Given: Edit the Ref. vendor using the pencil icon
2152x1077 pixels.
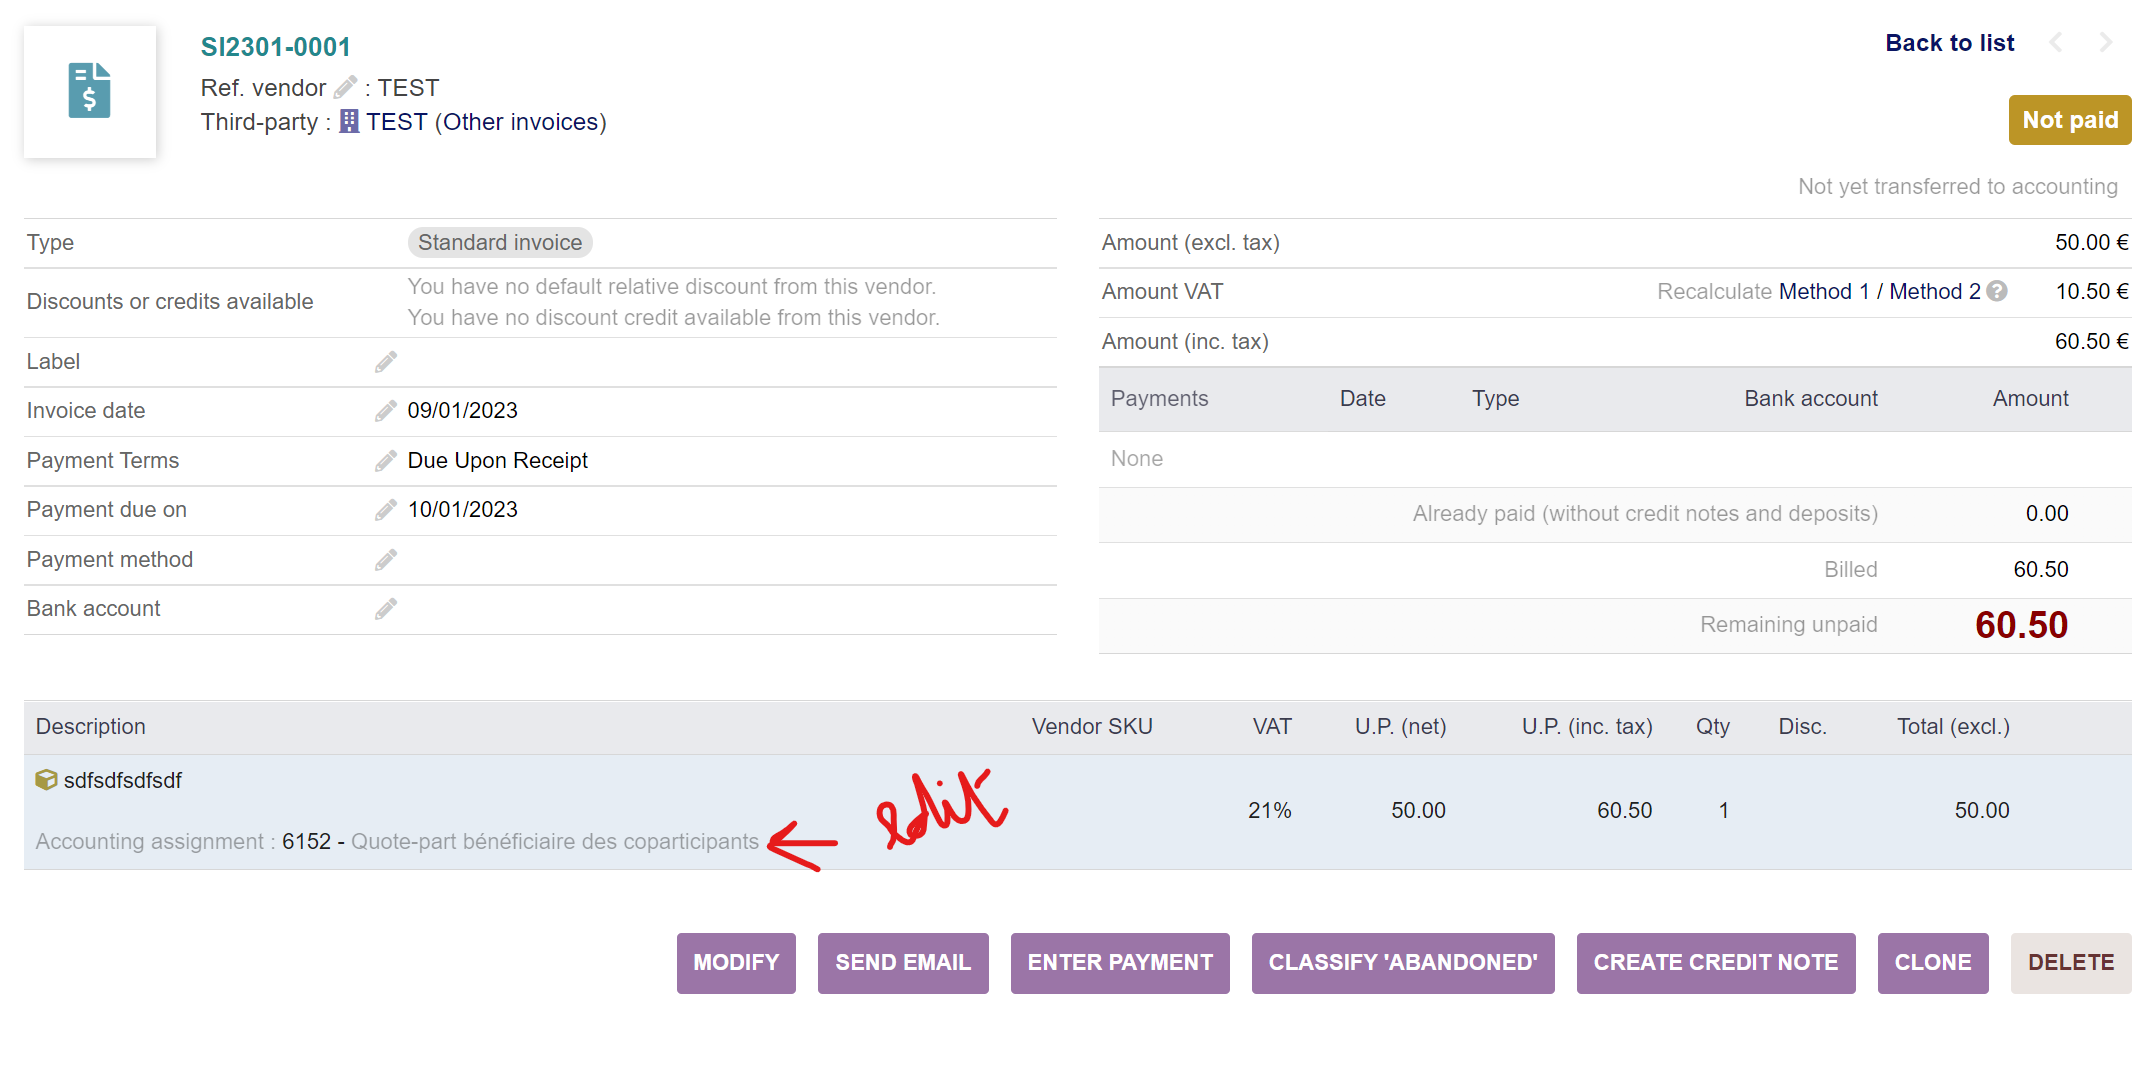Looking at the screenshot, I should click(345, 88).
